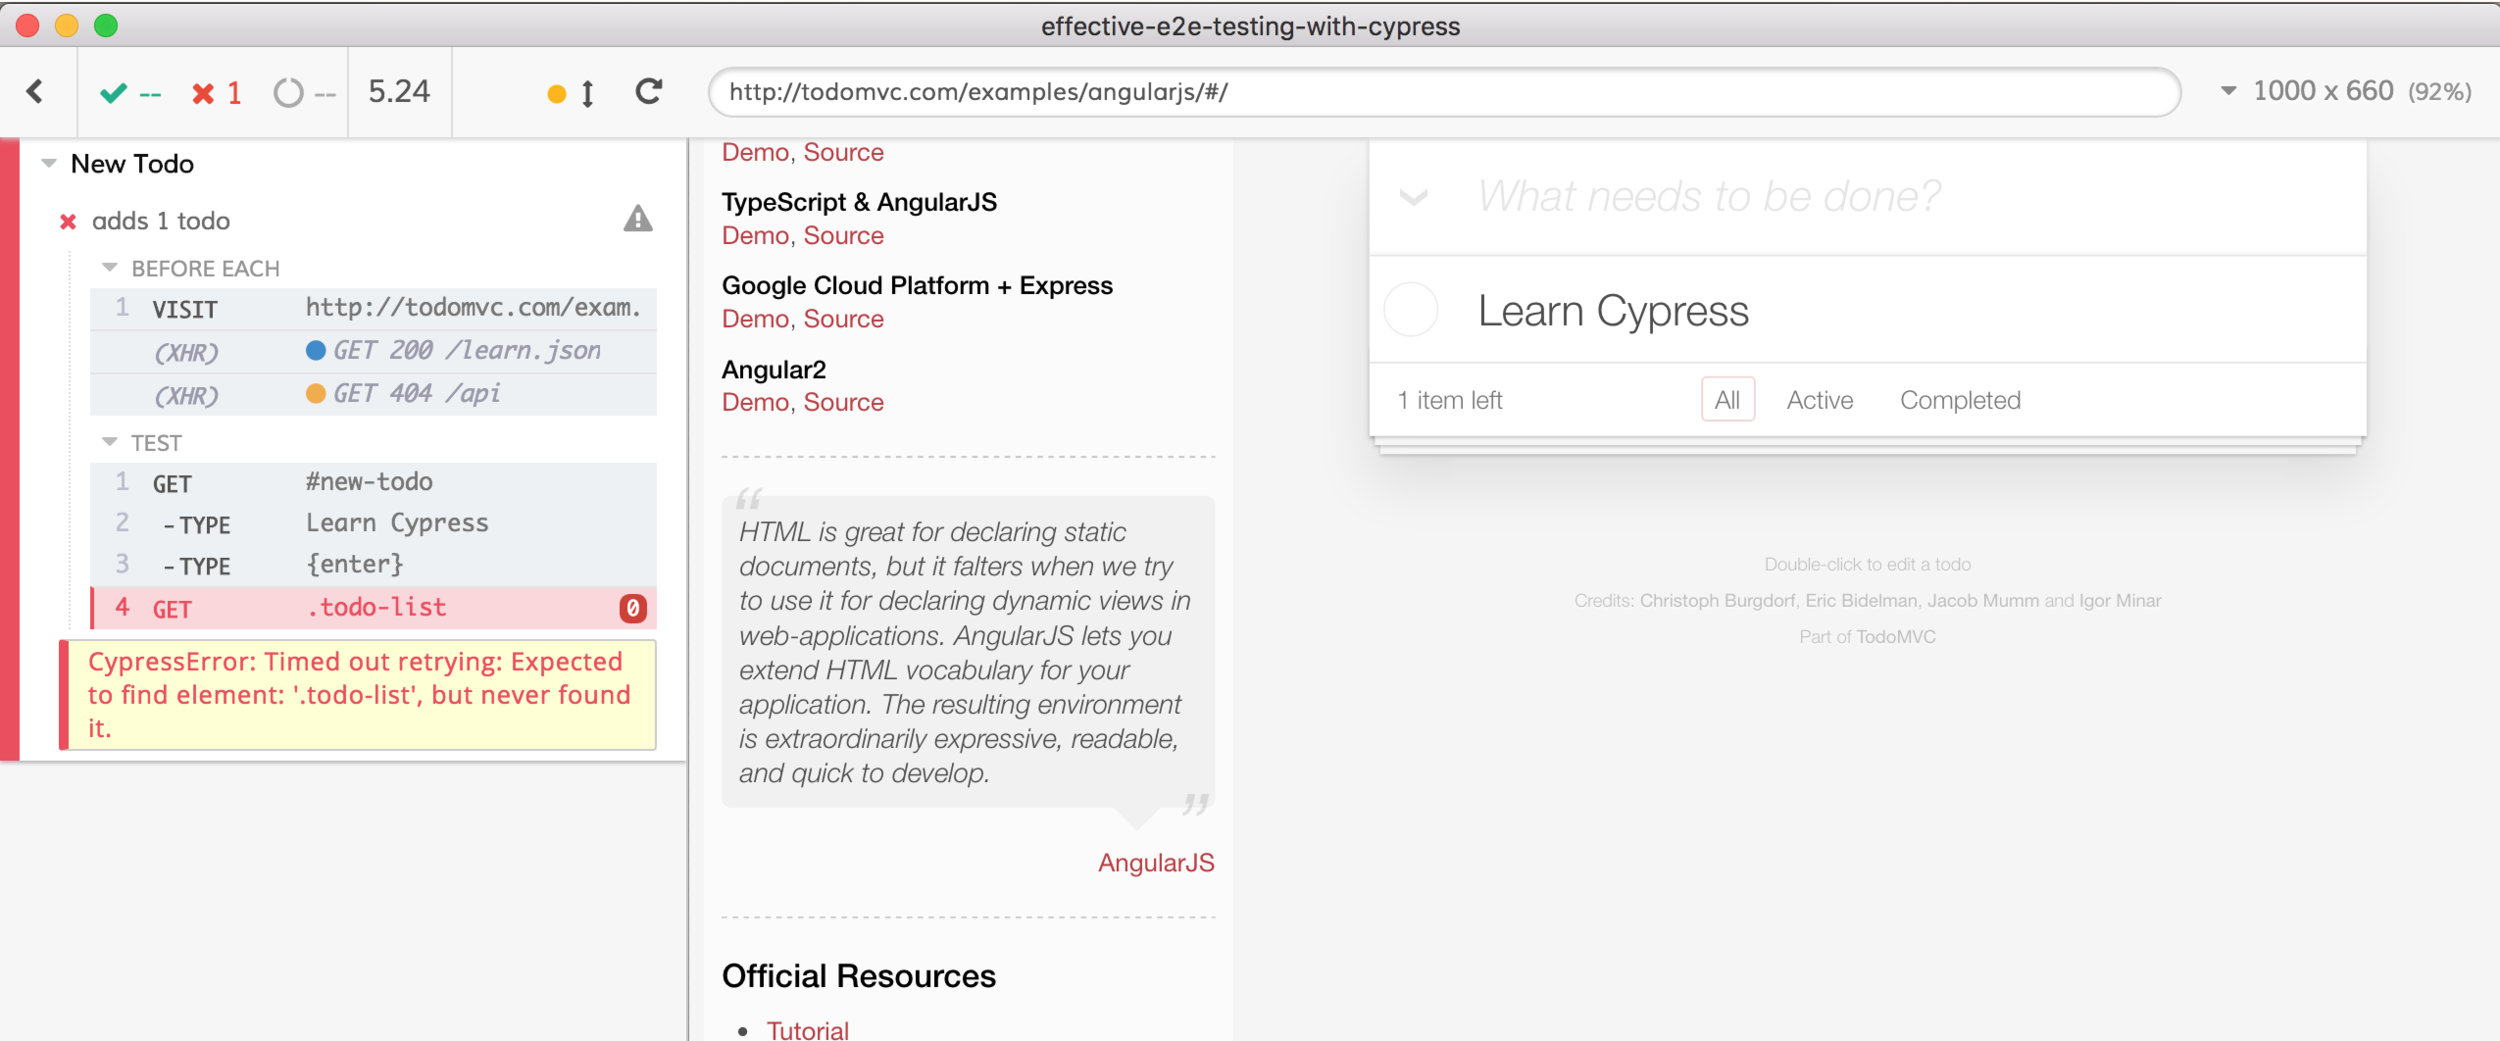This screenshot has width=2500, height=1041.
Task: Open Demo link under Angular2
Action: [x=755, y=402]
